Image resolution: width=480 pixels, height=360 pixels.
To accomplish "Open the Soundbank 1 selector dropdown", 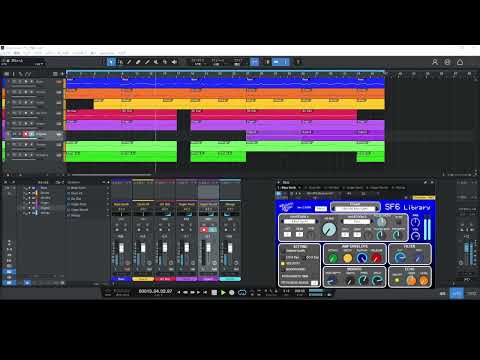I will click(299, 221).
